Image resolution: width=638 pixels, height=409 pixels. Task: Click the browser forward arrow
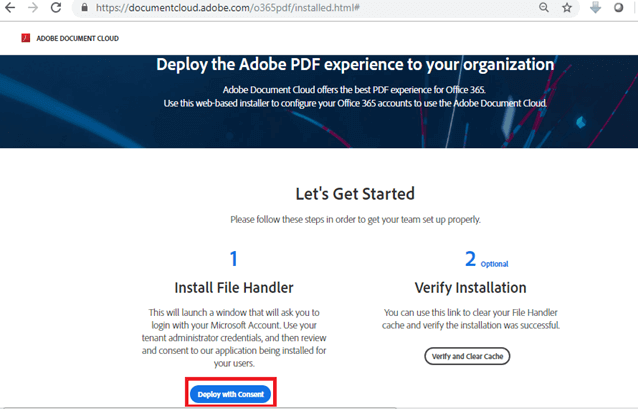33,7
